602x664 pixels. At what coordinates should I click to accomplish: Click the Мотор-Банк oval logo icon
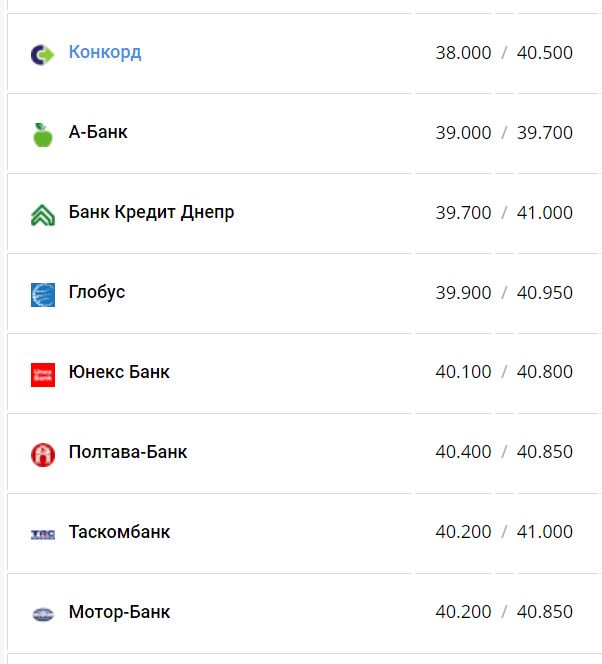click(43, 614)
